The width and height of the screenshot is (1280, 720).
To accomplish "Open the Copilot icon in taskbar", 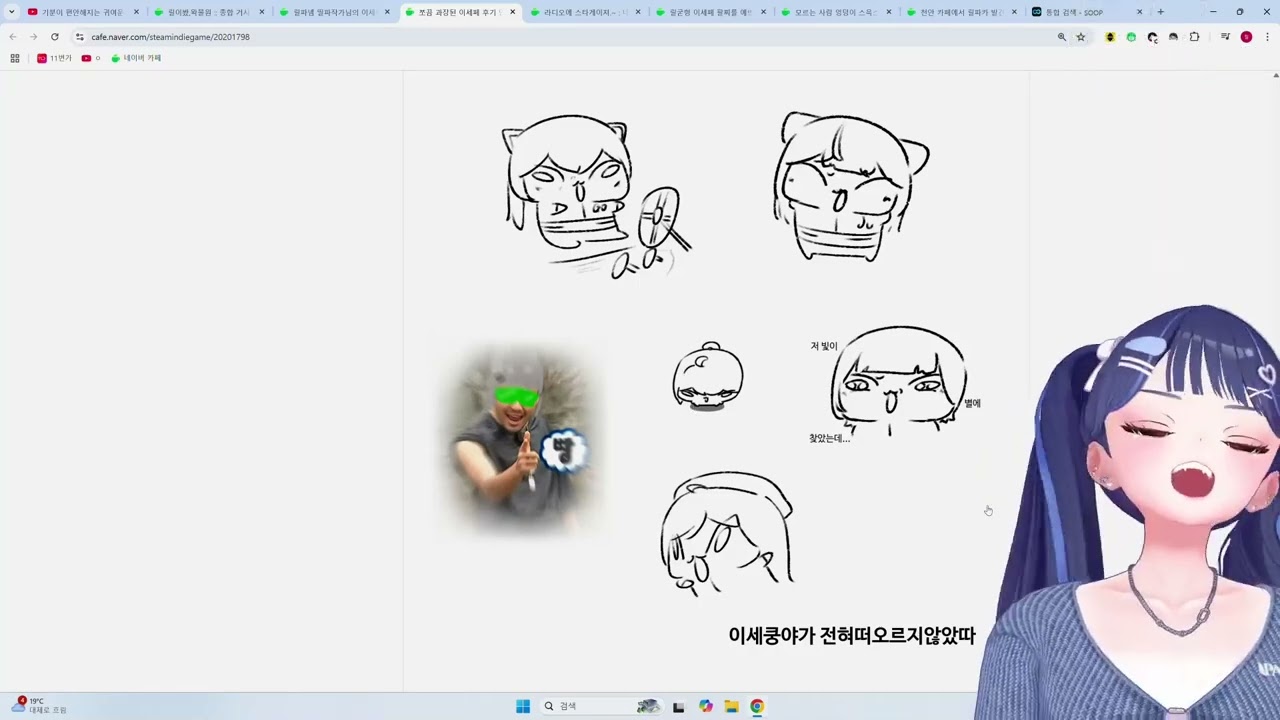I will click(706, 706).
